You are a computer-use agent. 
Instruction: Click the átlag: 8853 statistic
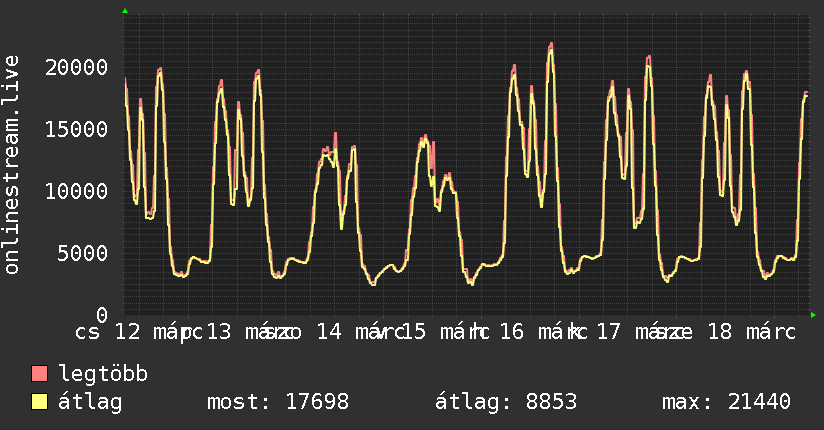pyautogui.click(x=506, y=402)
